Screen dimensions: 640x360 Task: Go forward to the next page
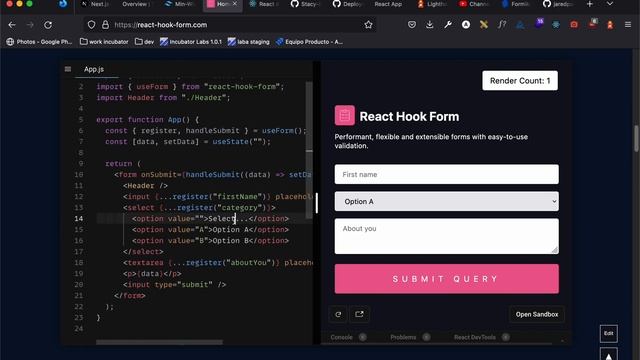[x=30, y=25]
